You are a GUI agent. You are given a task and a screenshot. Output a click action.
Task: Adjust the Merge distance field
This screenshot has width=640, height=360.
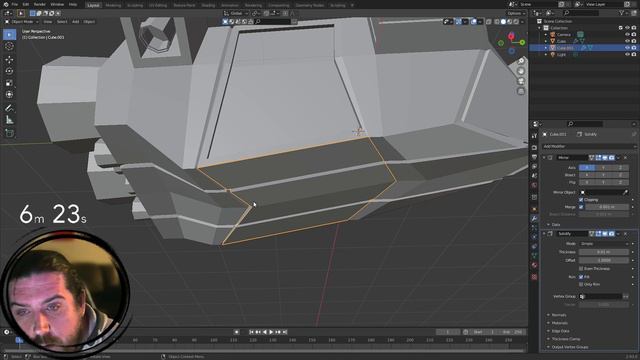coord(607,207)
